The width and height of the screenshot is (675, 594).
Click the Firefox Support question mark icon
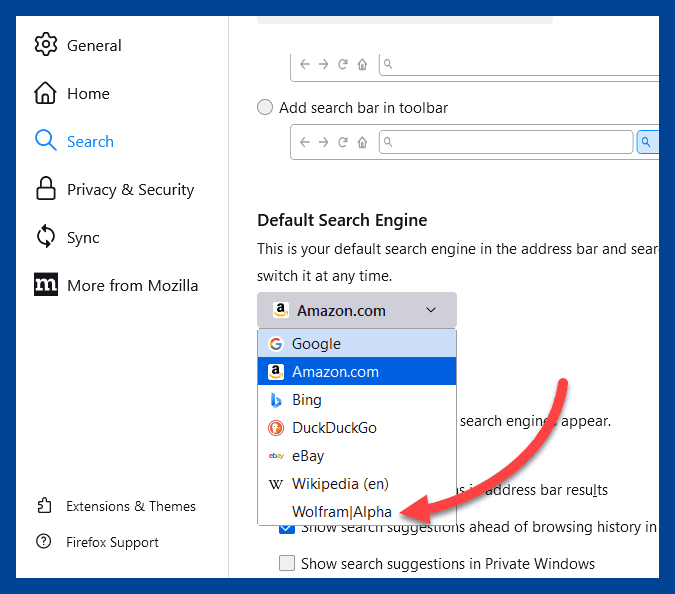[43, 541]
